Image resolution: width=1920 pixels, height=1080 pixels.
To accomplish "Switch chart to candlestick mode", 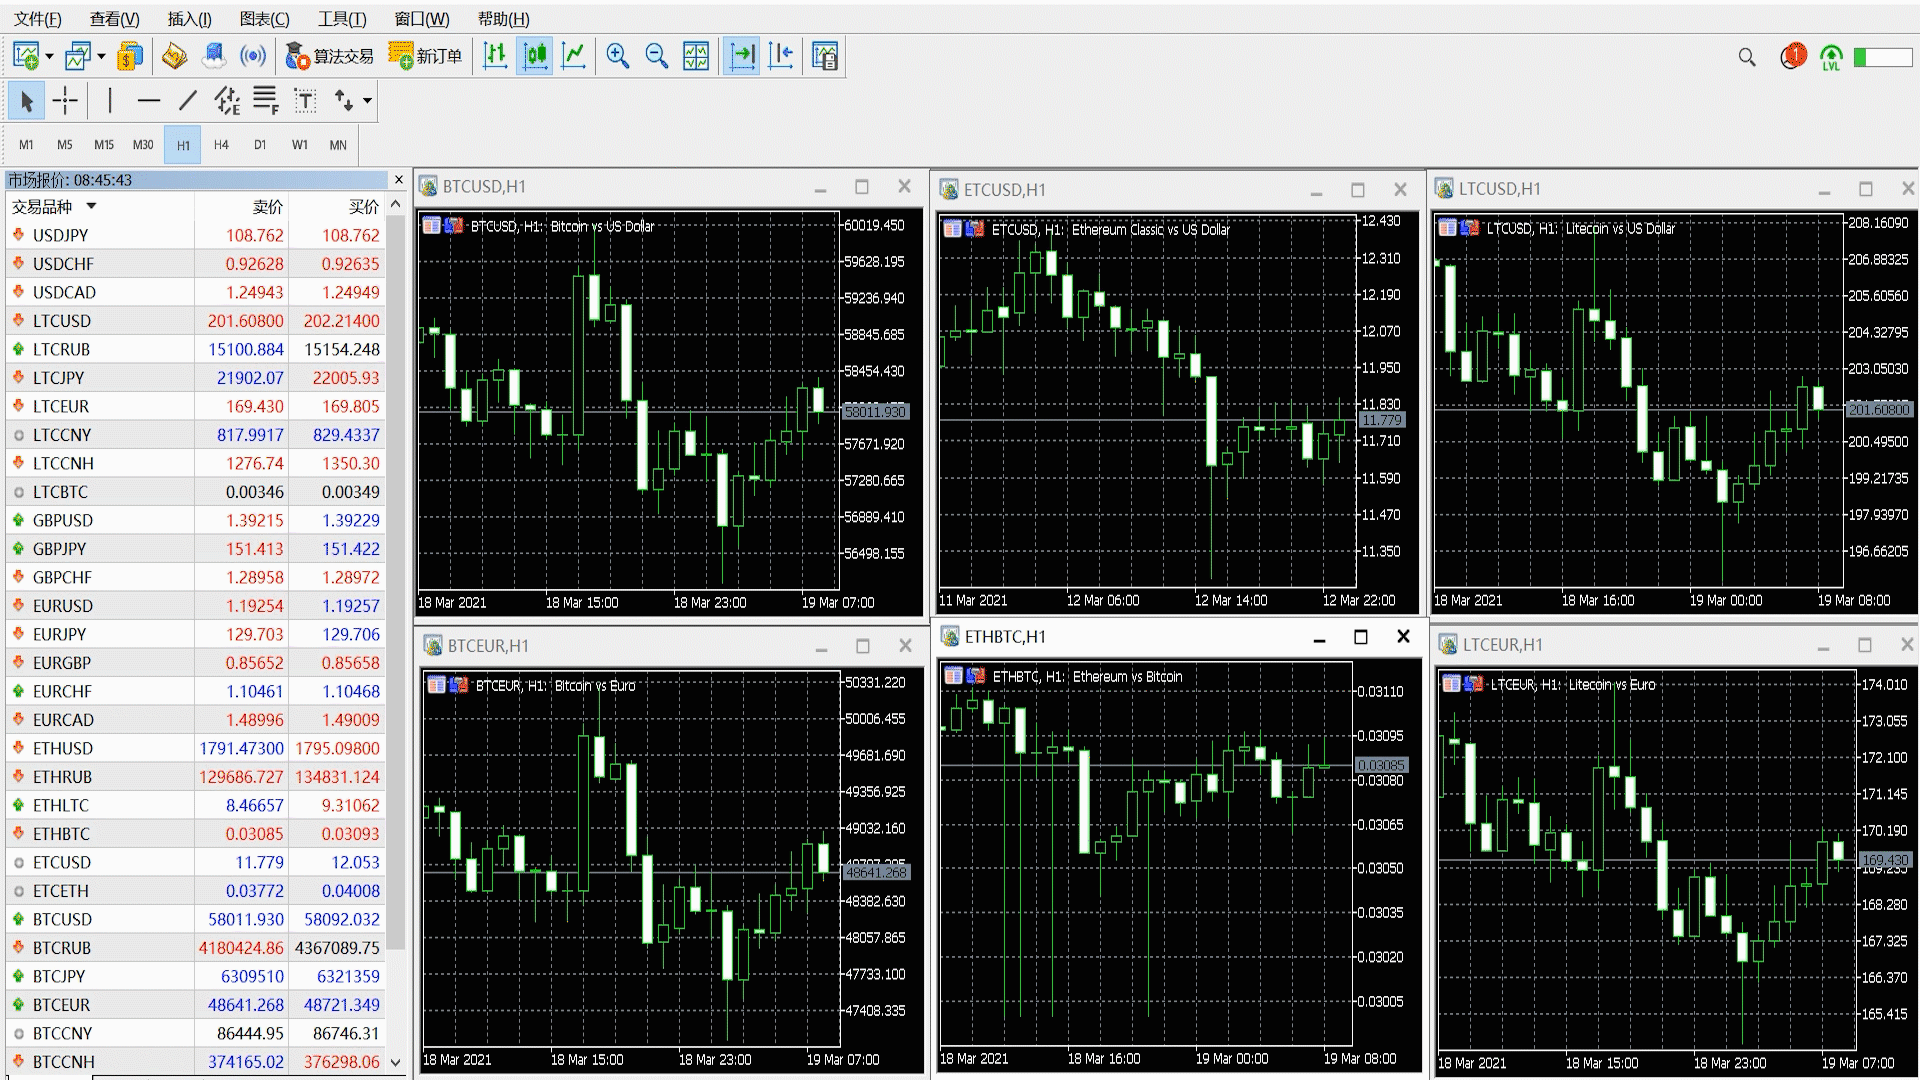I will click(535, 56).
